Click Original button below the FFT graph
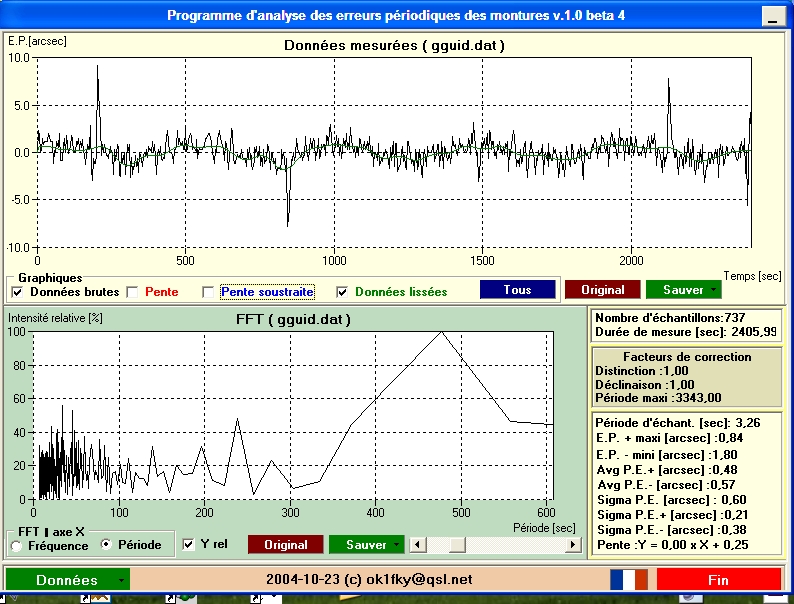The image size is (794, 604). (x=286, y=545)
